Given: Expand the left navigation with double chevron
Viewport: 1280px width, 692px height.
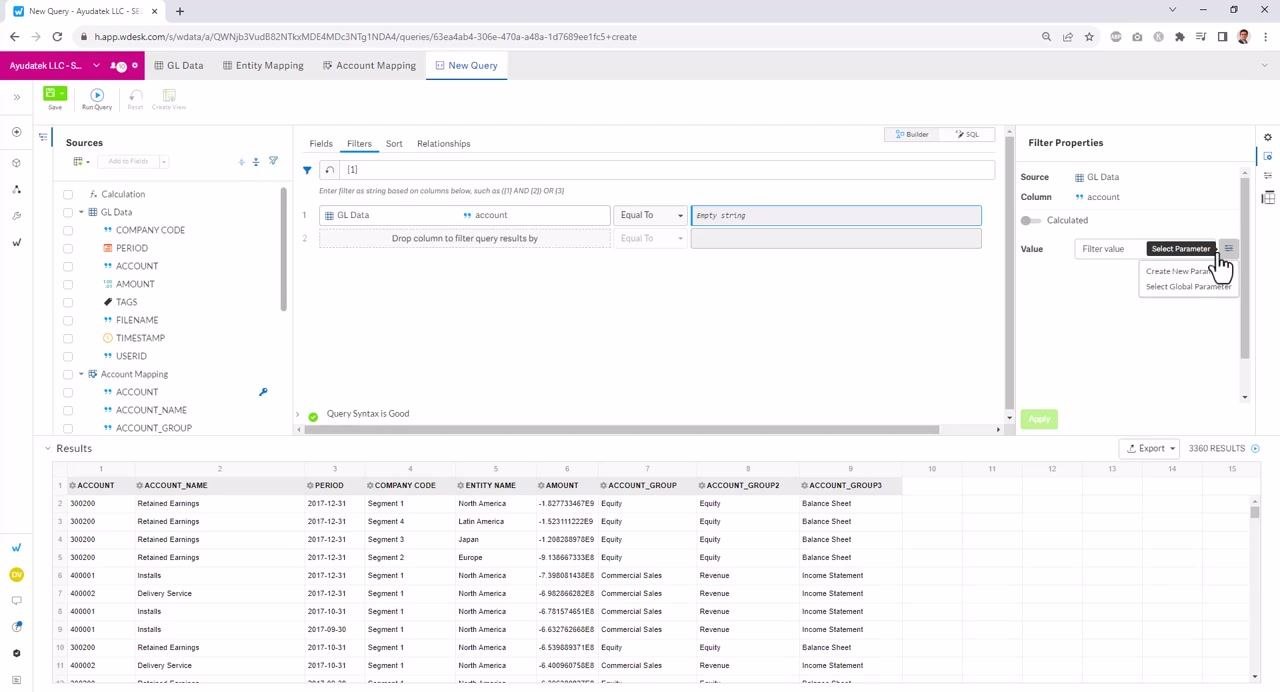Looking at the screenshot, I should click(16, 97).
